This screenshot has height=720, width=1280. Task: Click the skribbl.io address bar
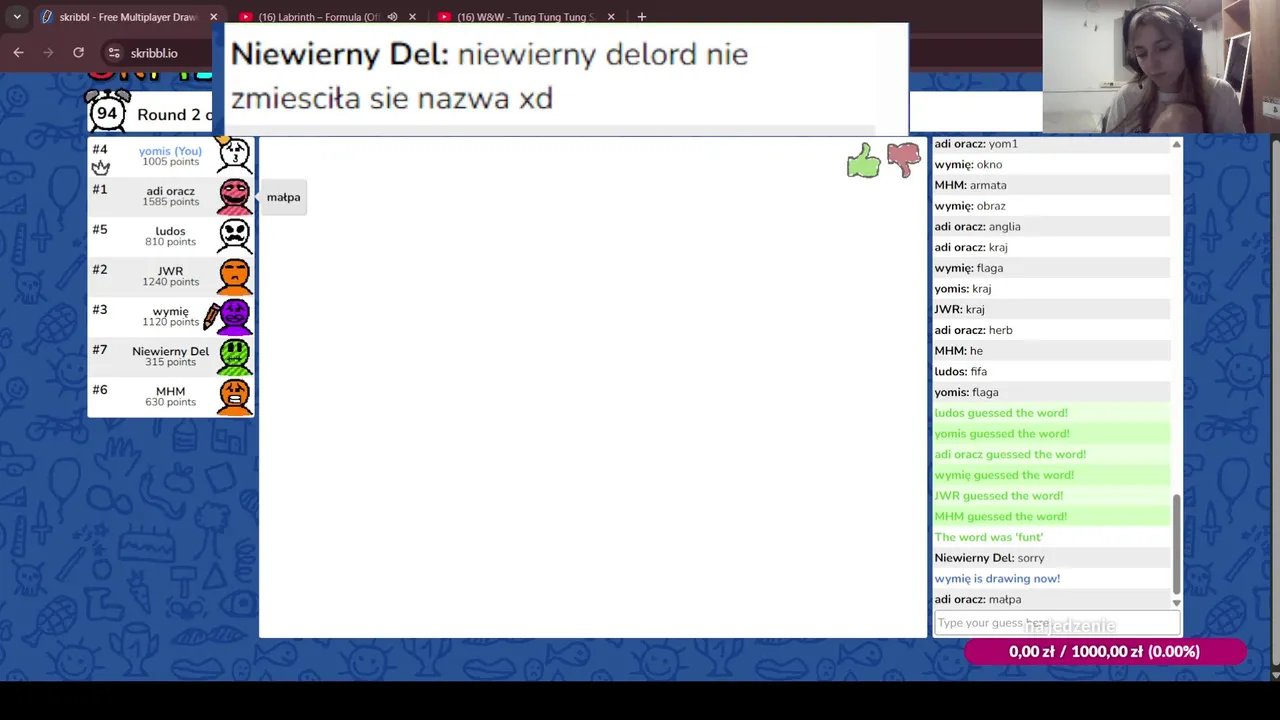154,53
